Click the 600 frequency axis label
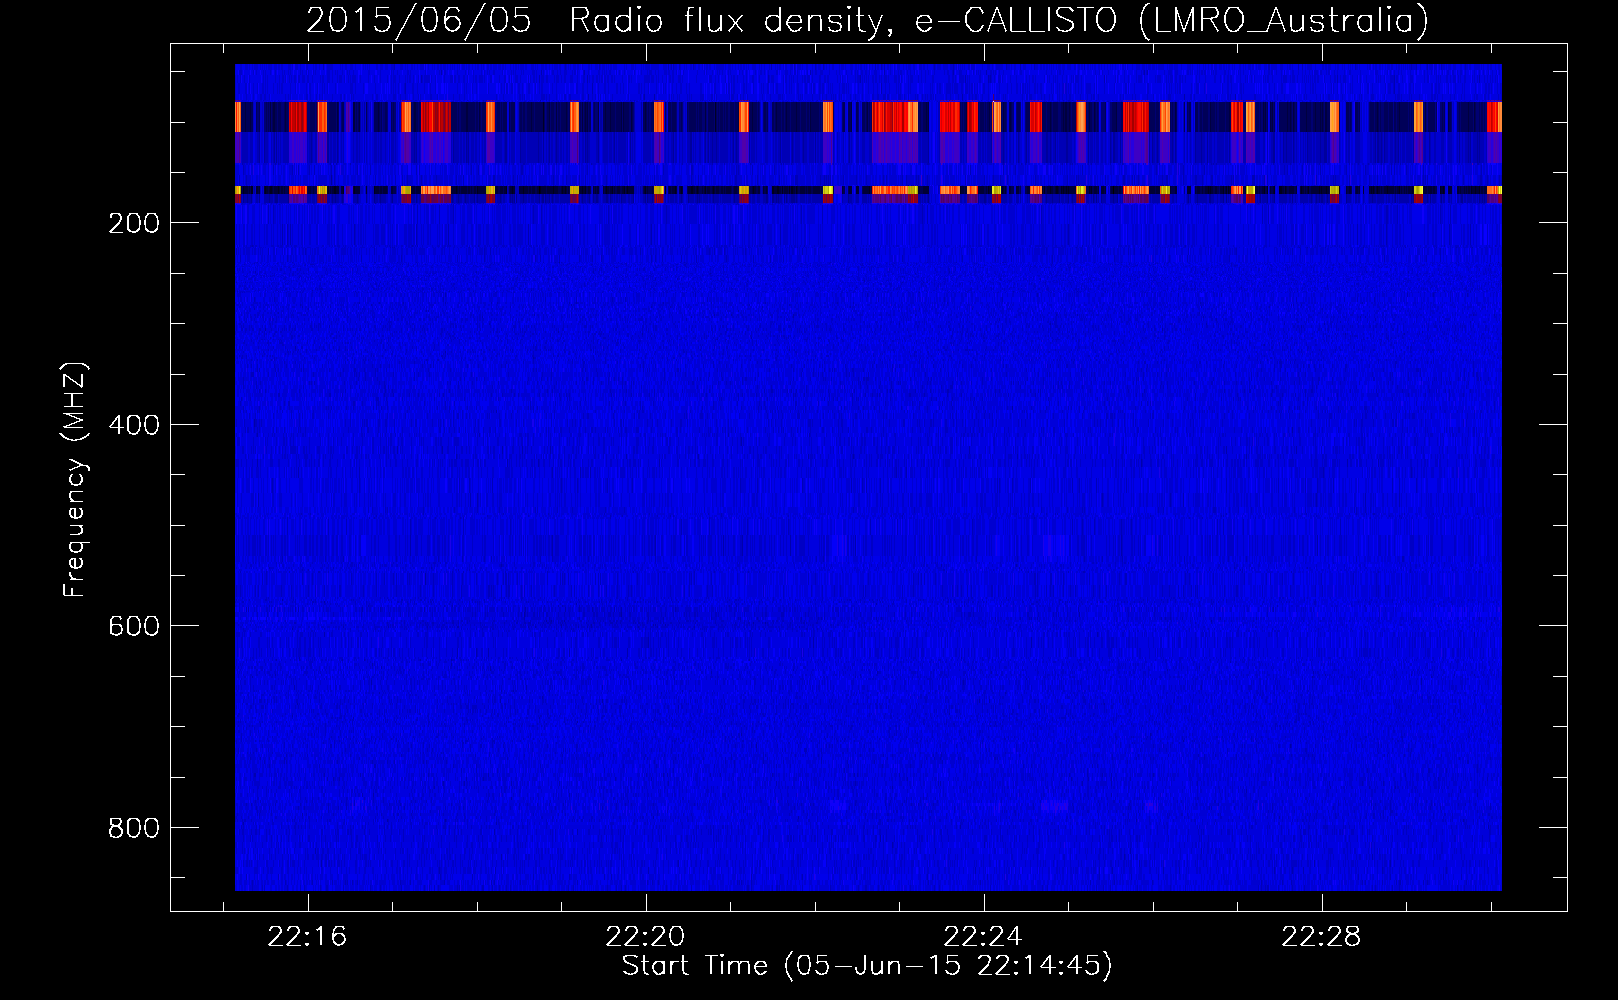Screen dimensions: 1618x1000 [x=133, y=626]
